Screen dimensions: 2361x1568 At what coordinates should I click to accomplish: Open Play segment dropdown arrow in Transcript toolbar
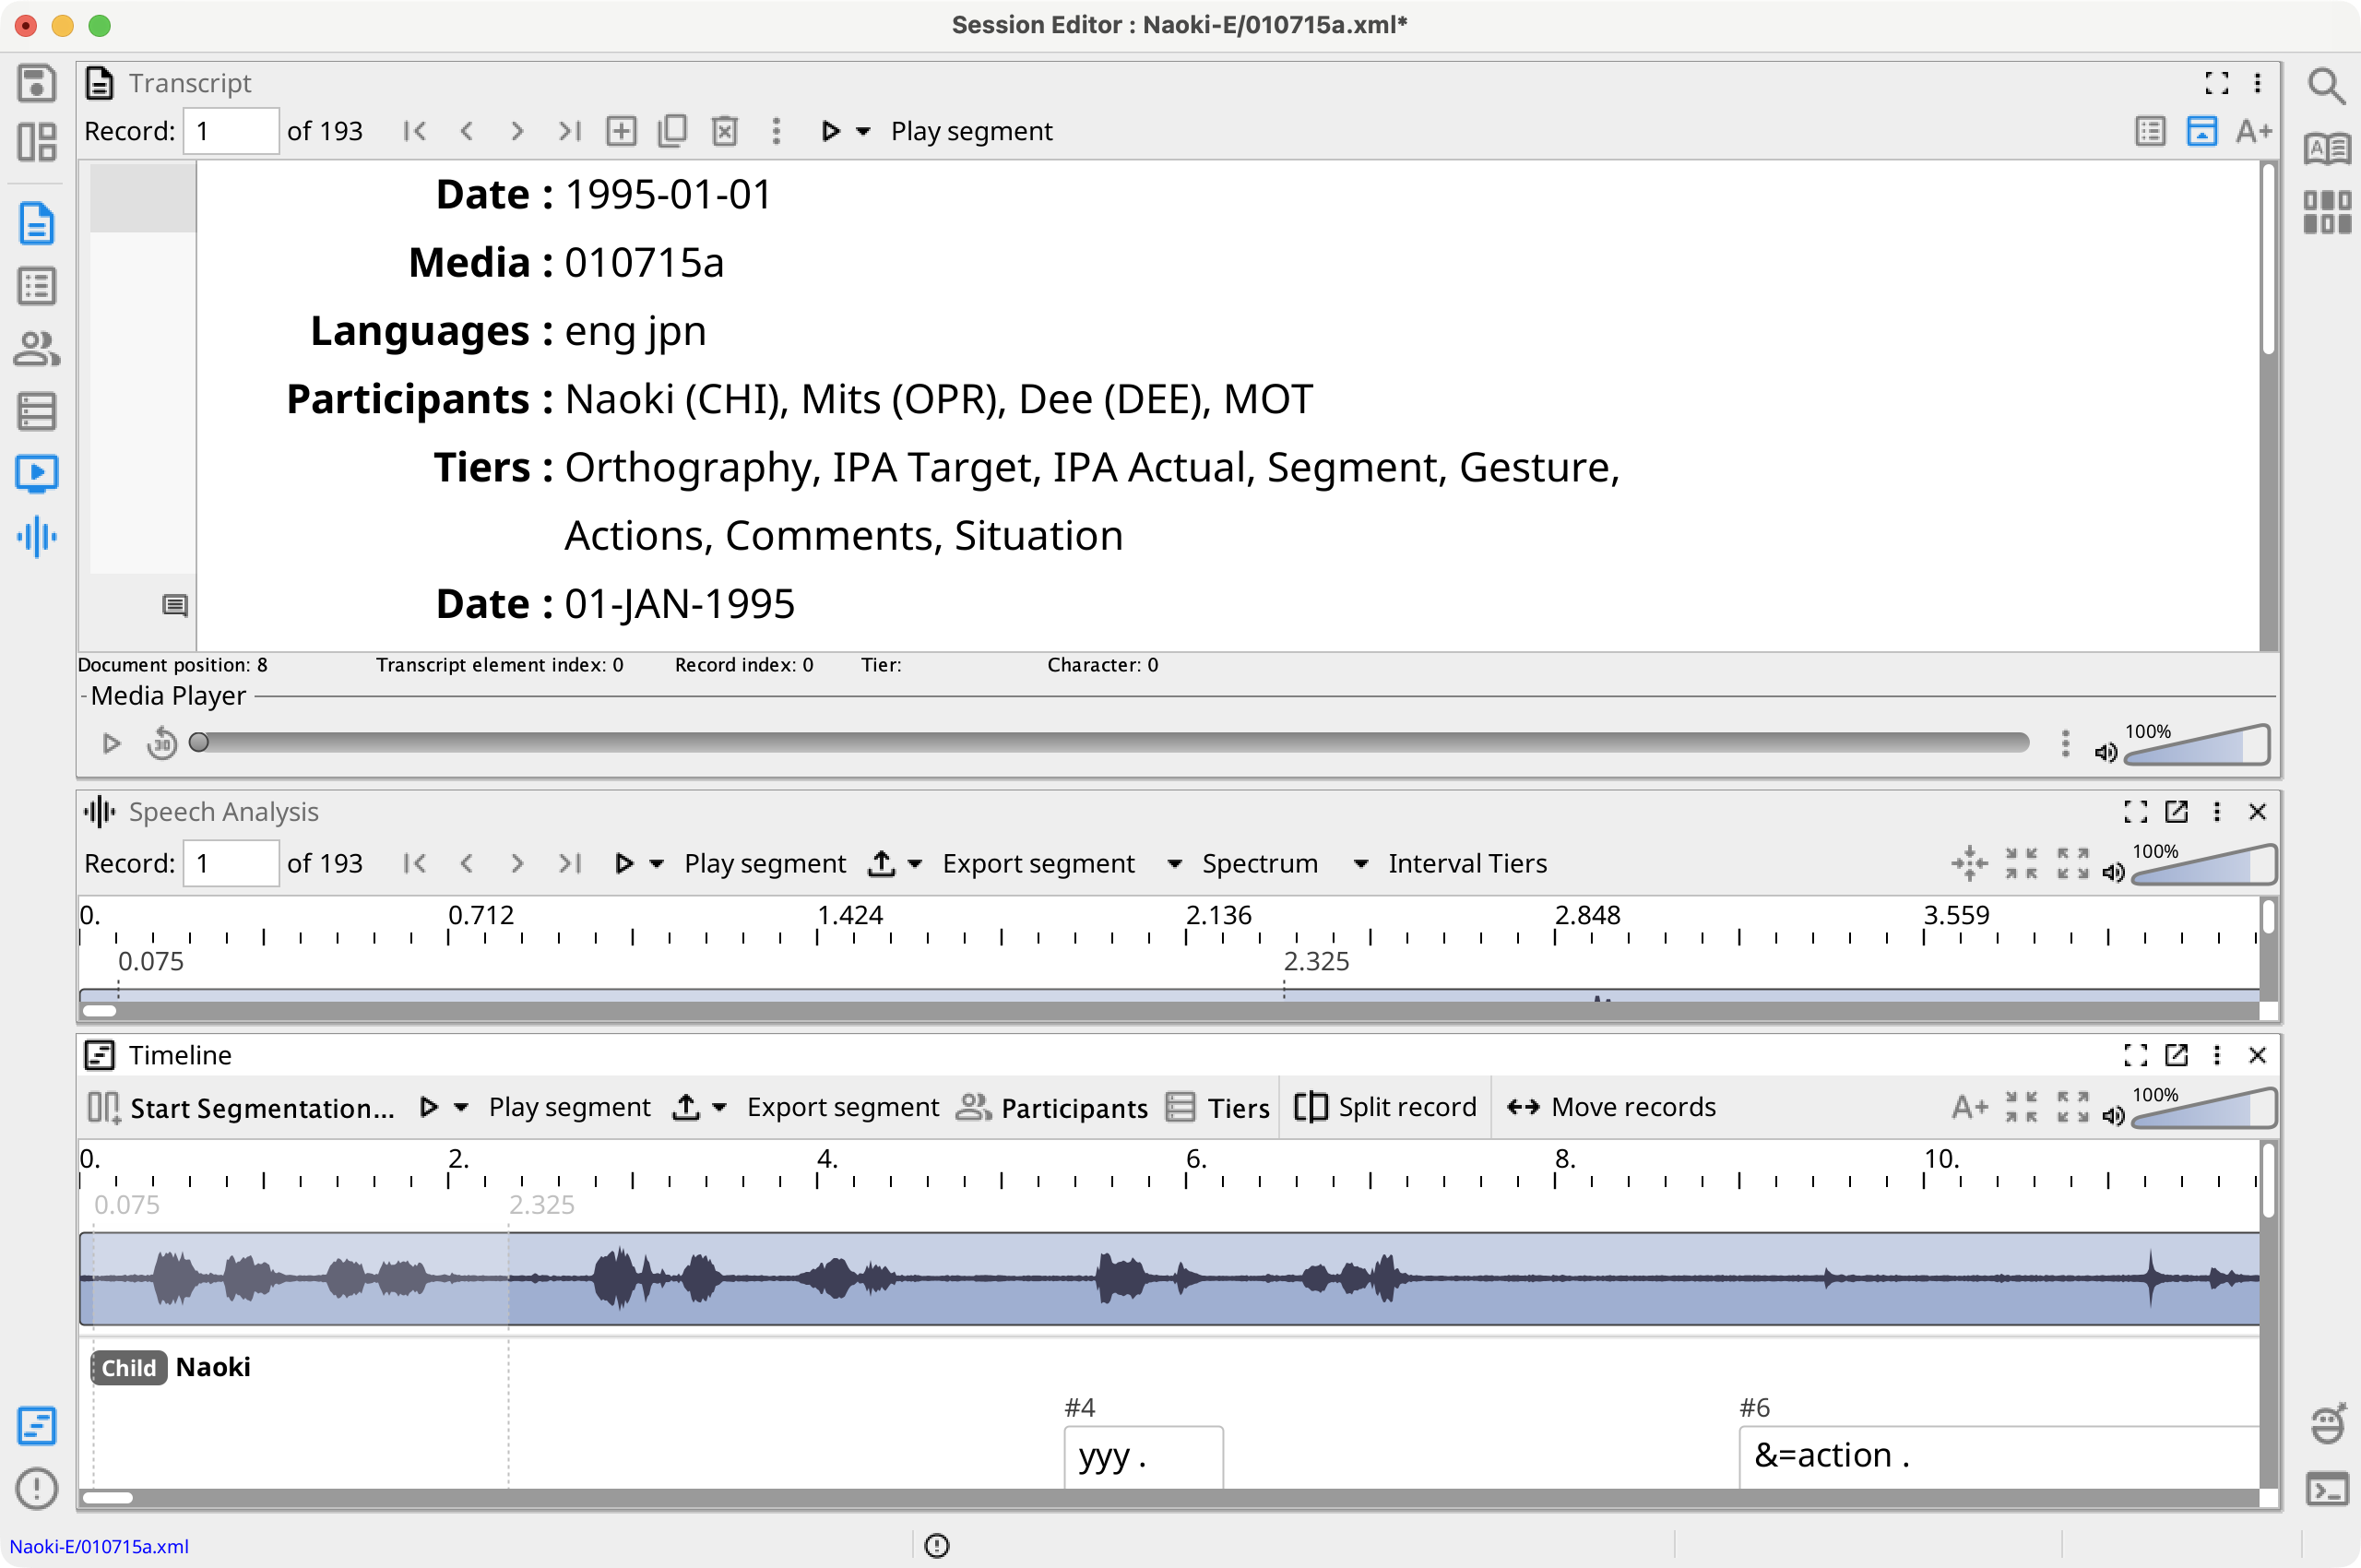pos(864,131)
